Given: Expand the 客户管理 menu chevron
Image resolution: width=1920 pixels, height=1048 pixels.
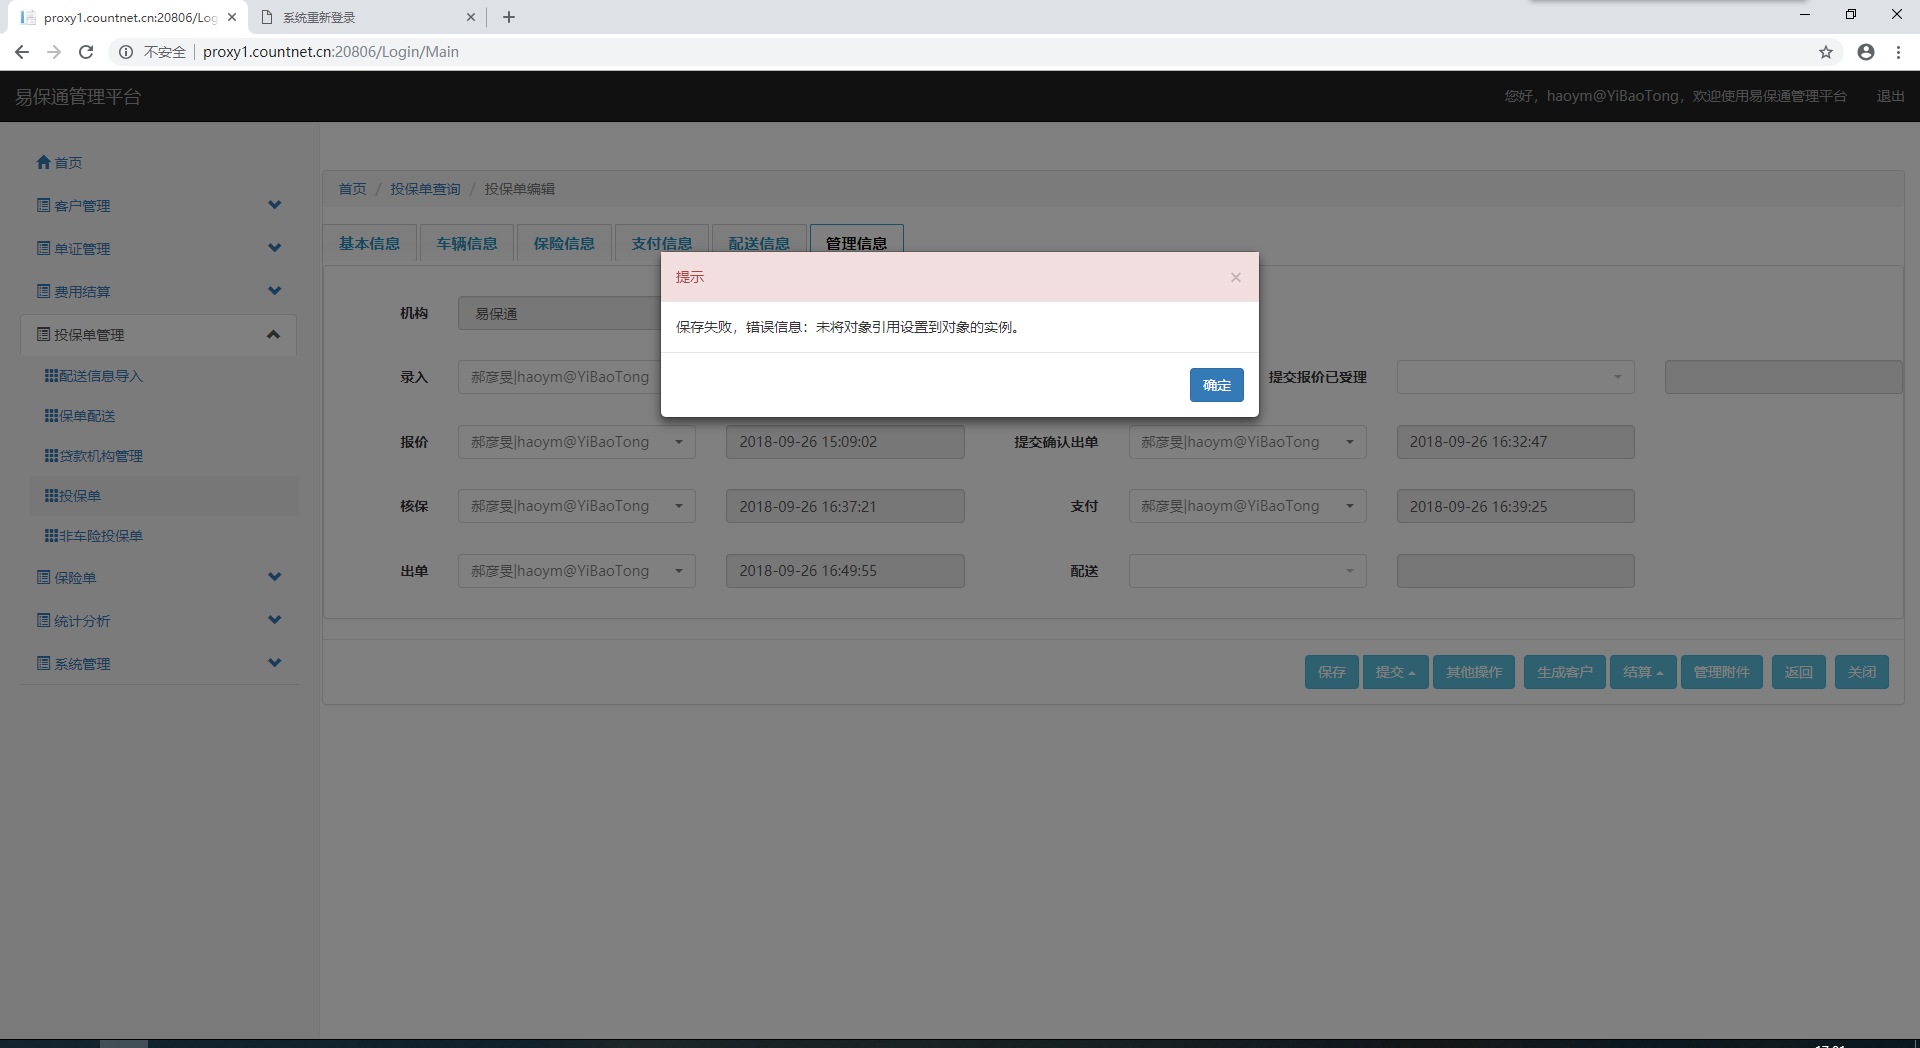Looking at the screenshot, I should (x=275, y=205).
